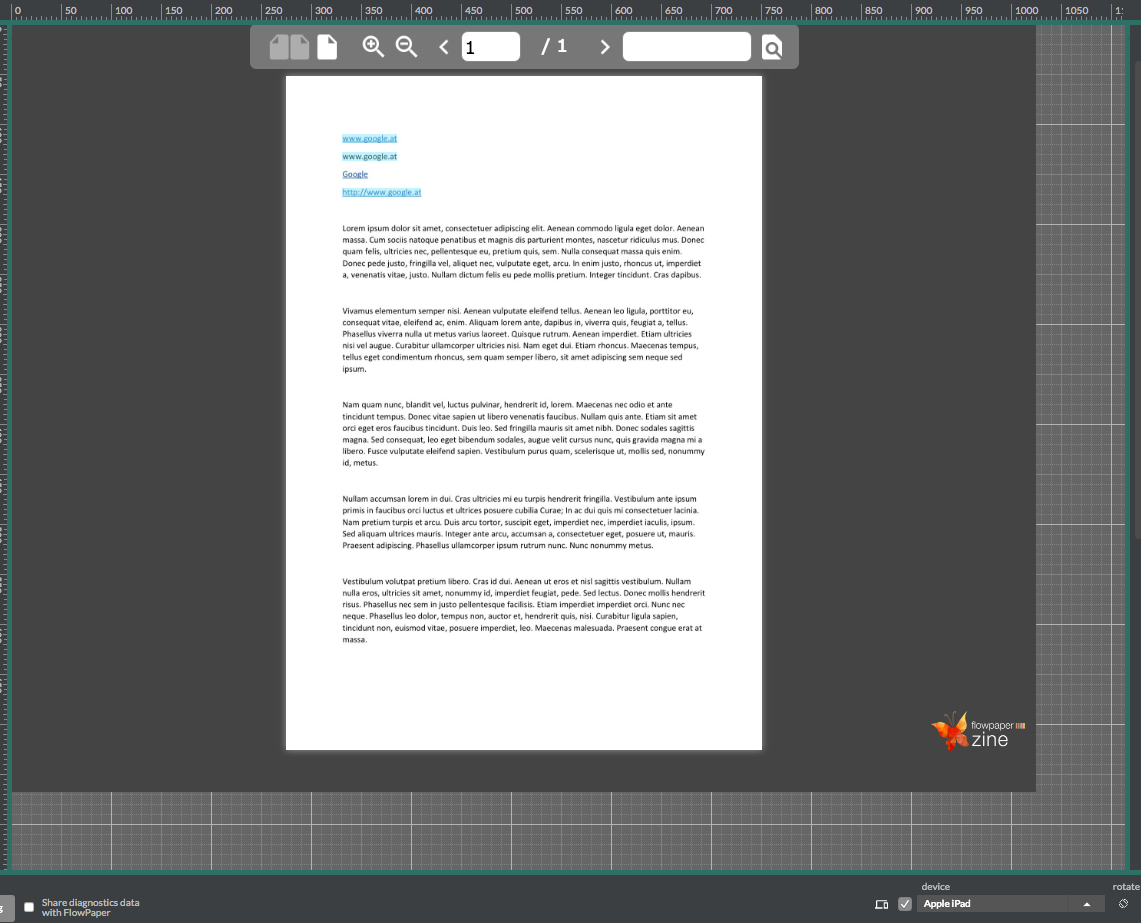Switch to two-page spread view
This screenshot has height=923, width=1141.
point(290,47)
